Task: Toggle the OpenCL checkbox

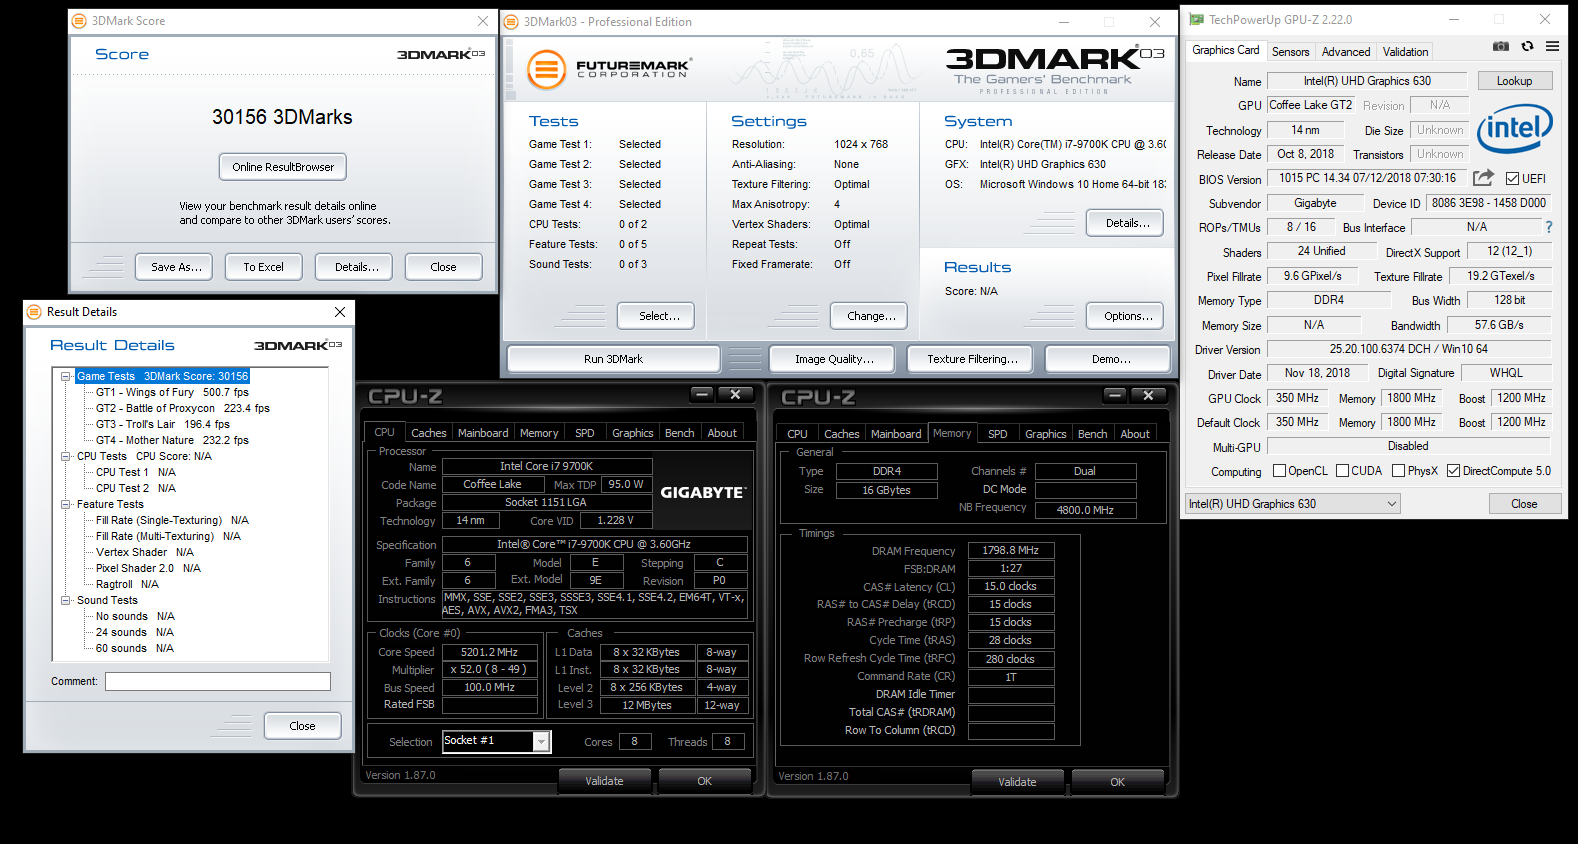Action: 1279,471
